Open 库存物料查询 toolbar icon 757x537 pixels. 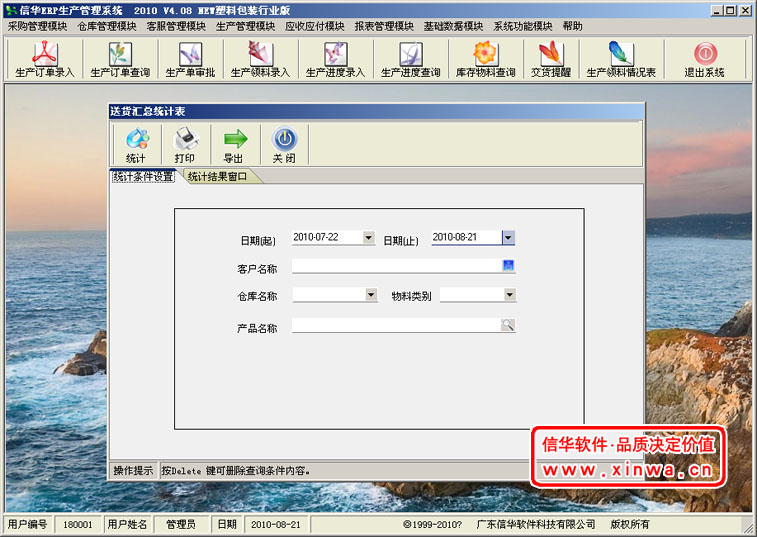486,59
